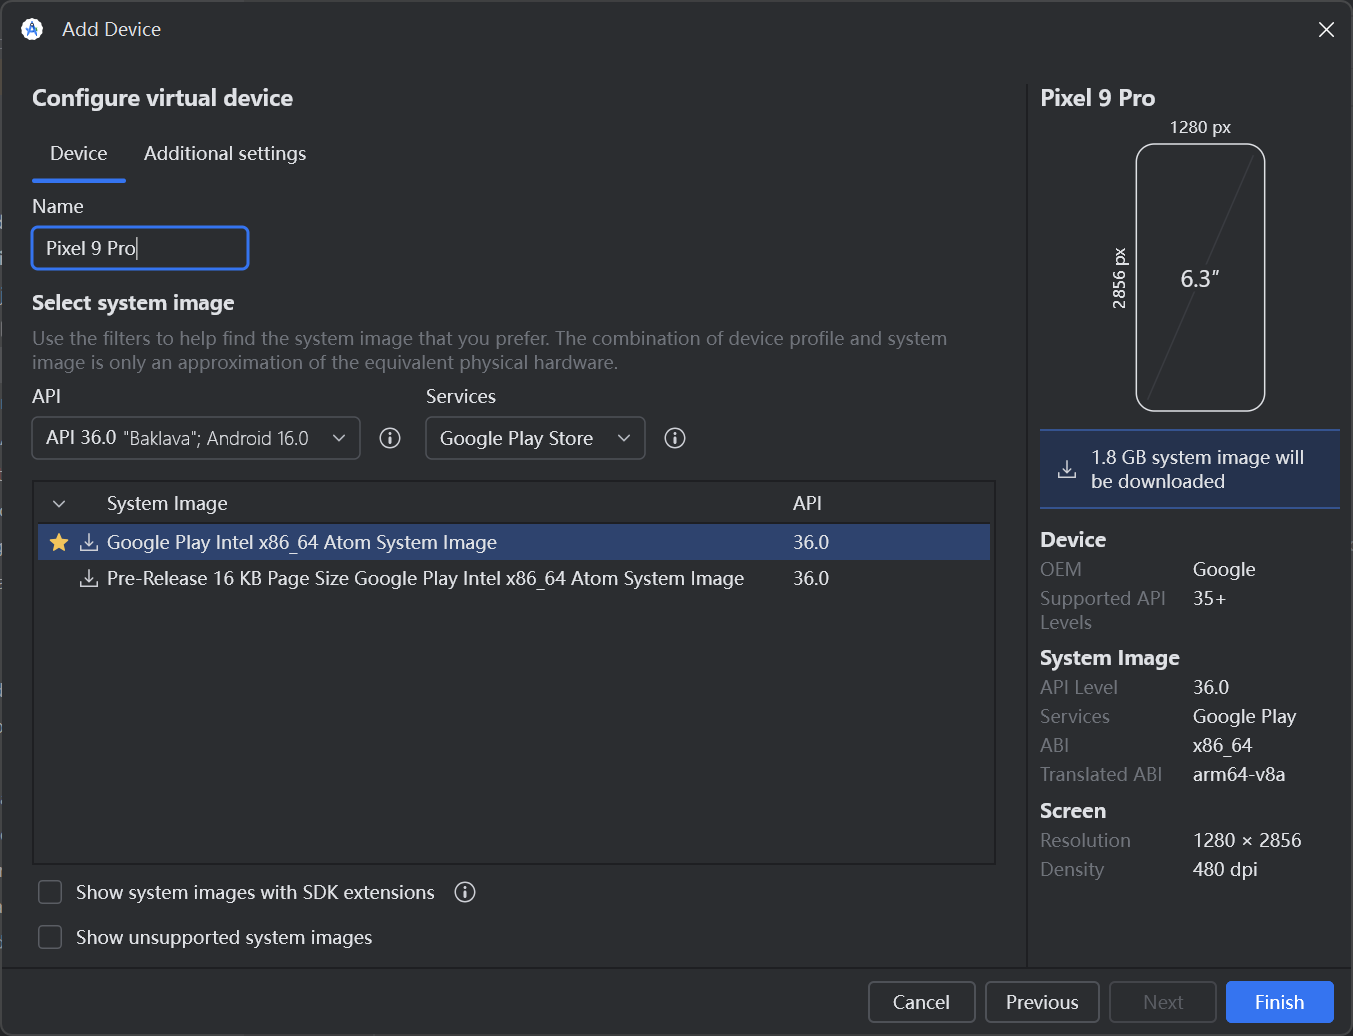Open the API 36.0 Baklava dropdown
The image size is (1353, 1036).
coord(196,438)
